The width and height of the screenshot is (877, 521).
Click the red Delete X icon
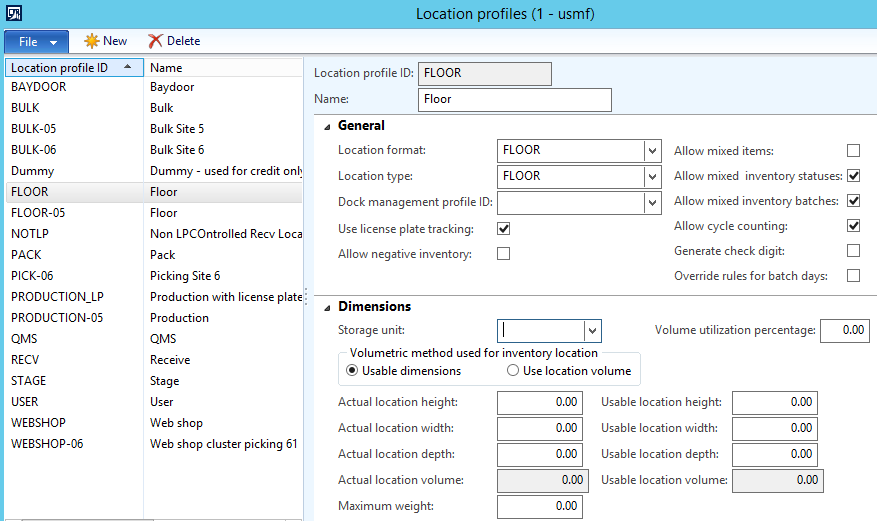click(155, 41)
